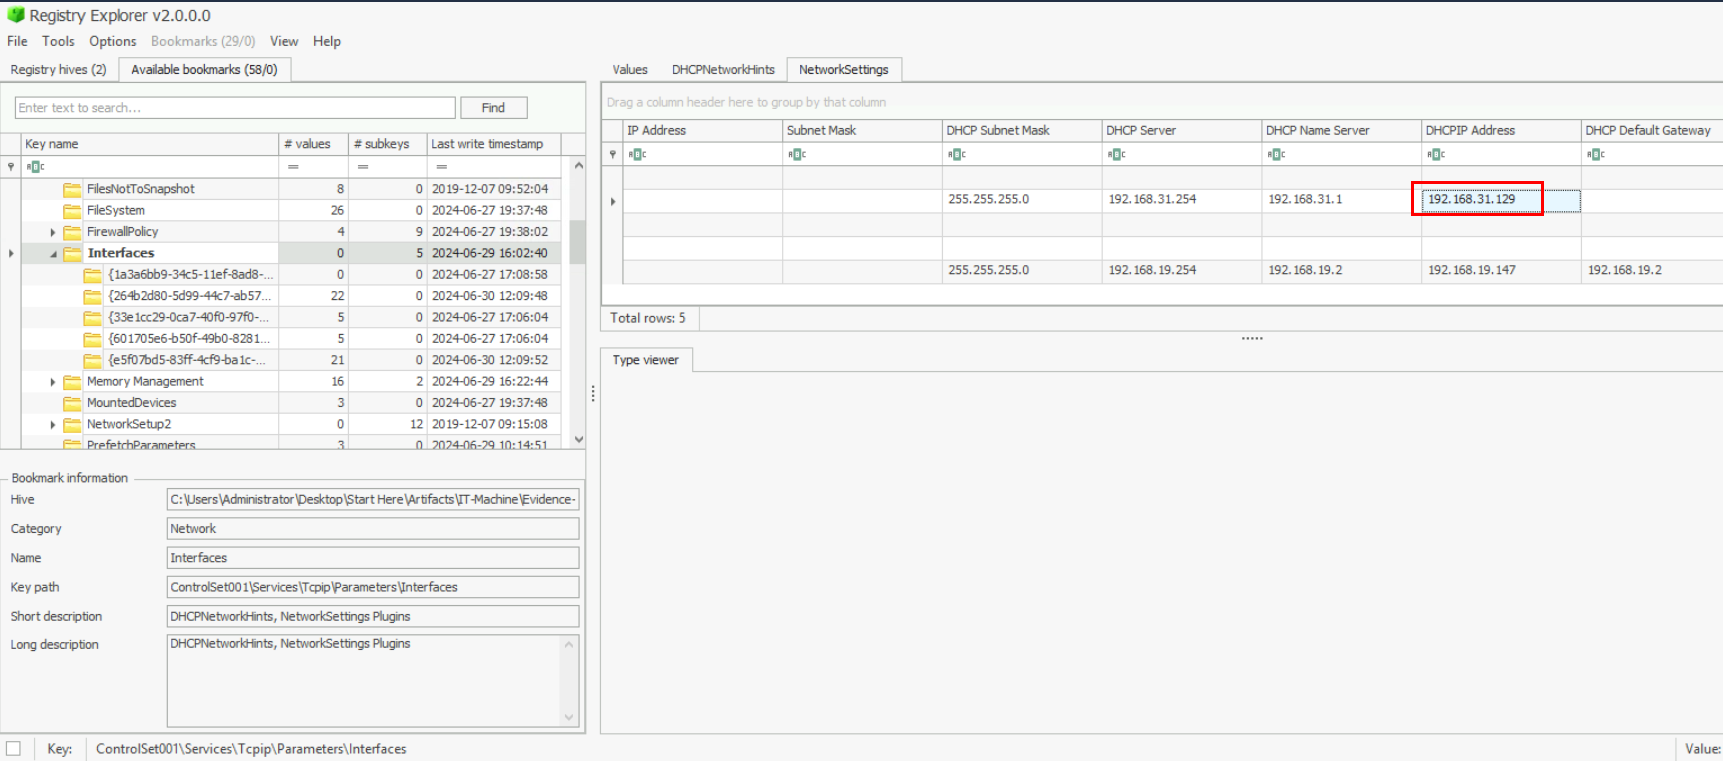Click the FileSystem folder icon
Viewport: 1723px width, 761px height.
tap(72, 211)
